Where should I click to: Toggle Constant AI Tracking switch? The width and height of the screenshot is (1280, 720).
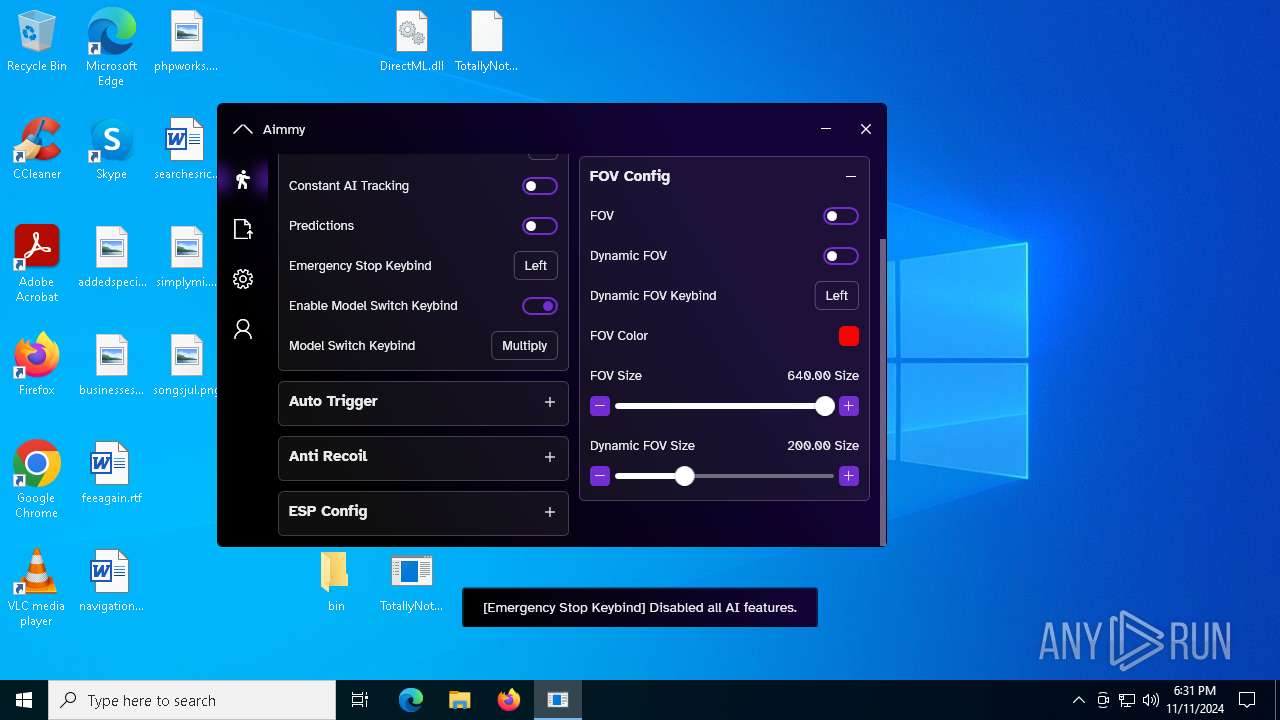click(x=540, y=186)
